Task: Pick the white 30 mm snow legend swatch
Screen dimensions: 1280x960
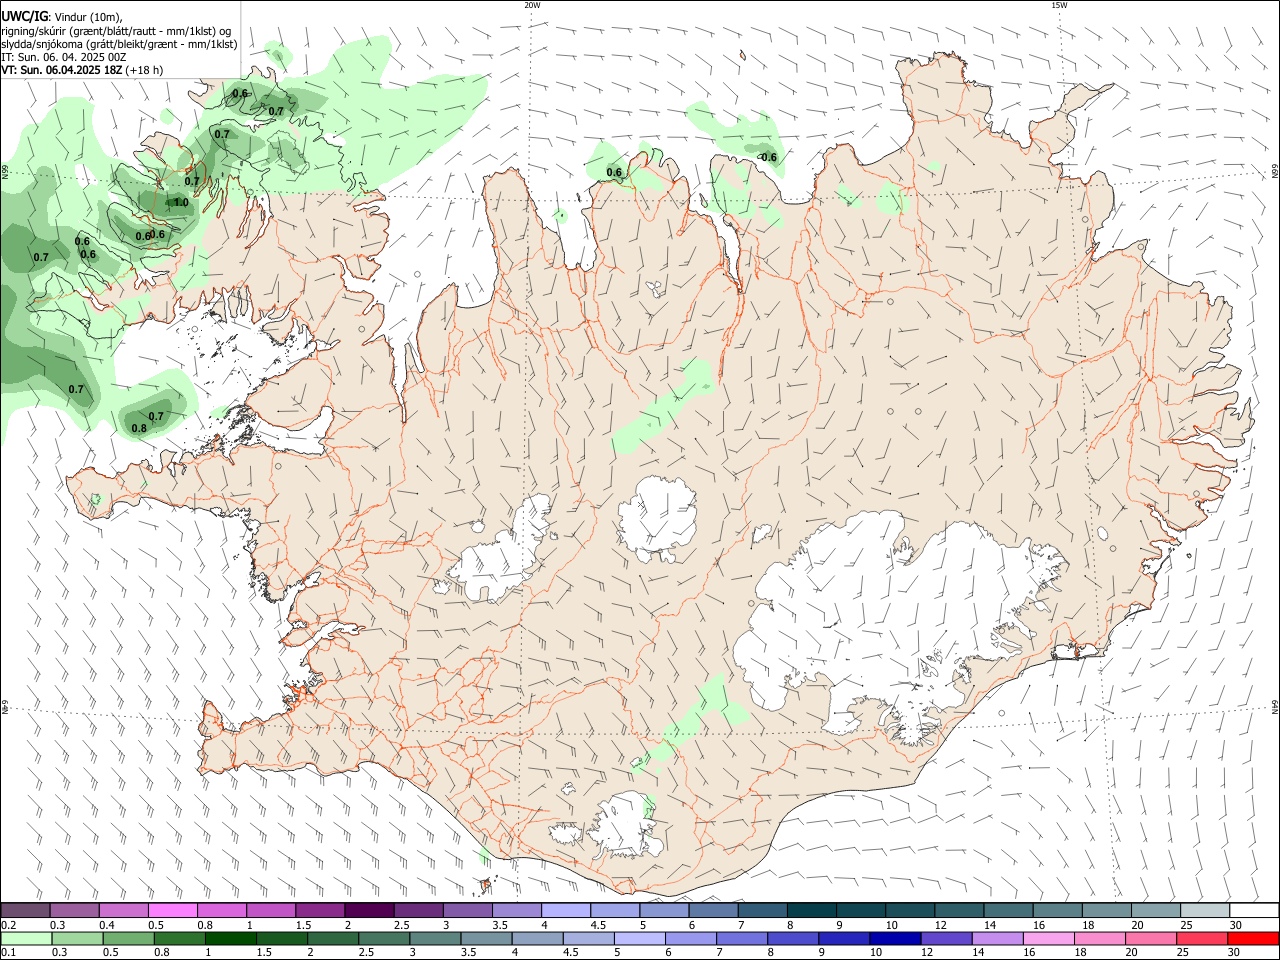Action: (1253, 911)
